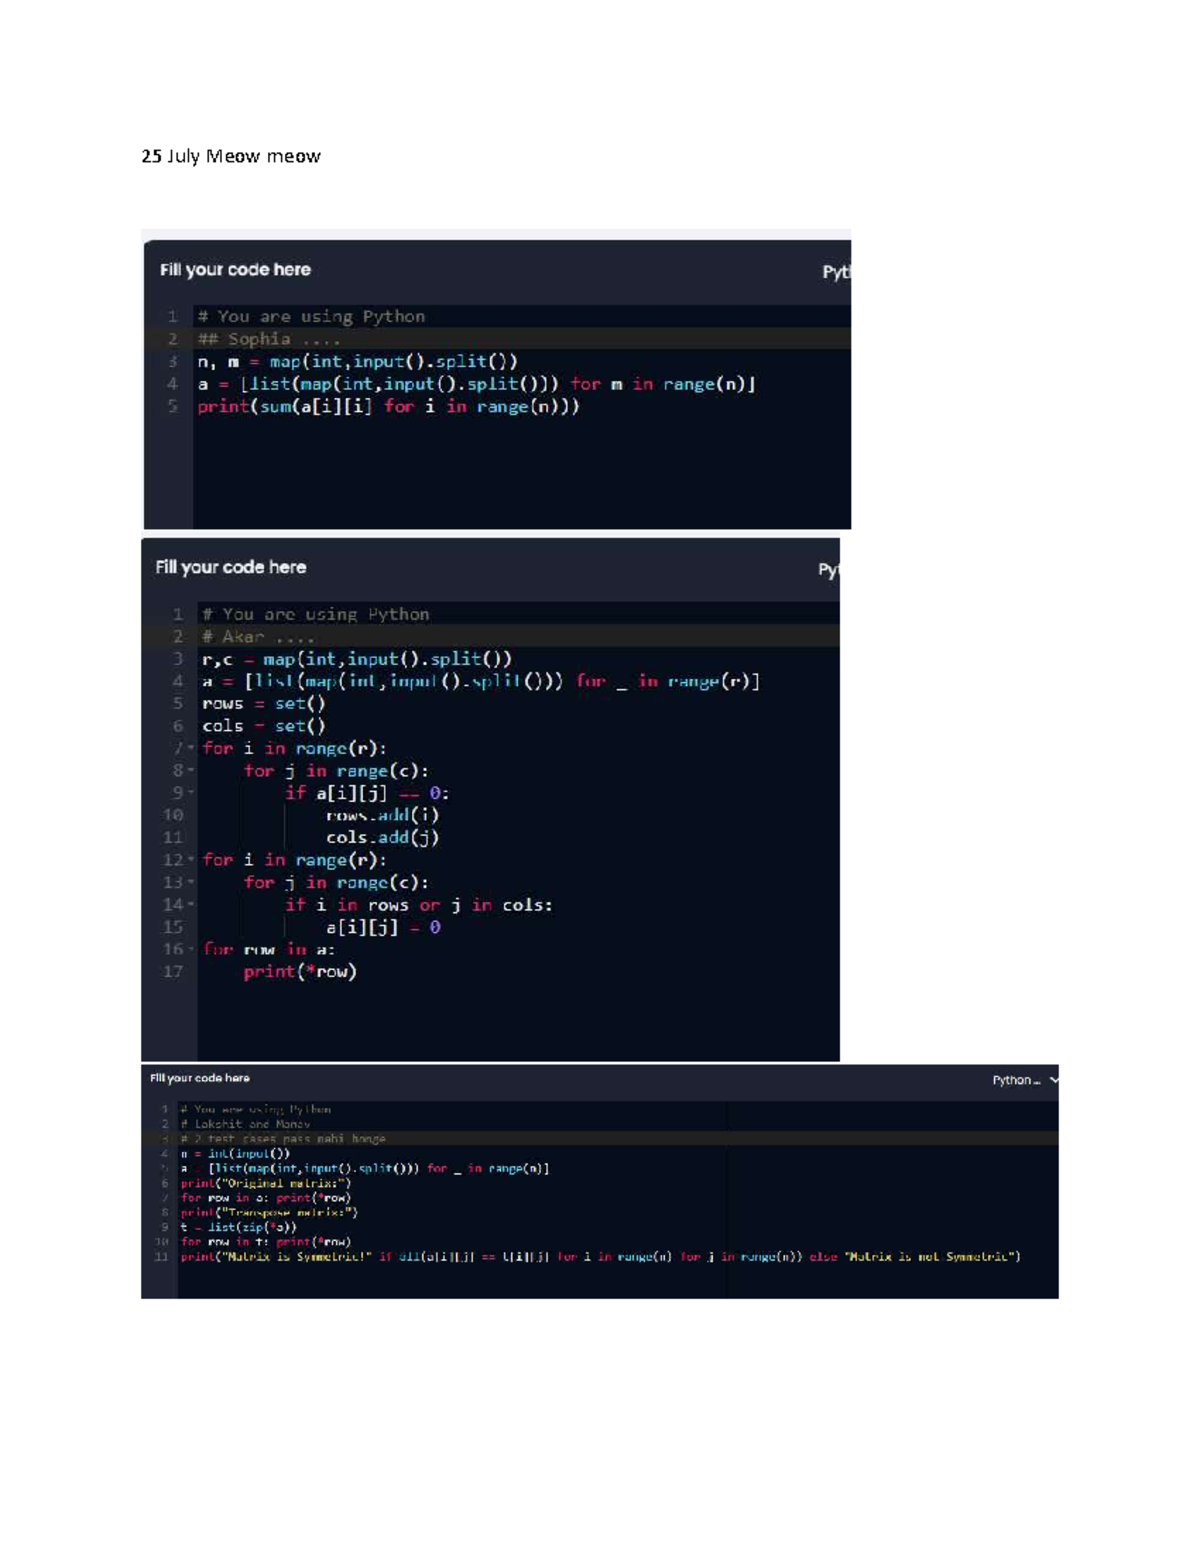Click the 'n, m = map(int,input().split())' line
This screenshot has height=1553, width=1200.
point(357,361)
